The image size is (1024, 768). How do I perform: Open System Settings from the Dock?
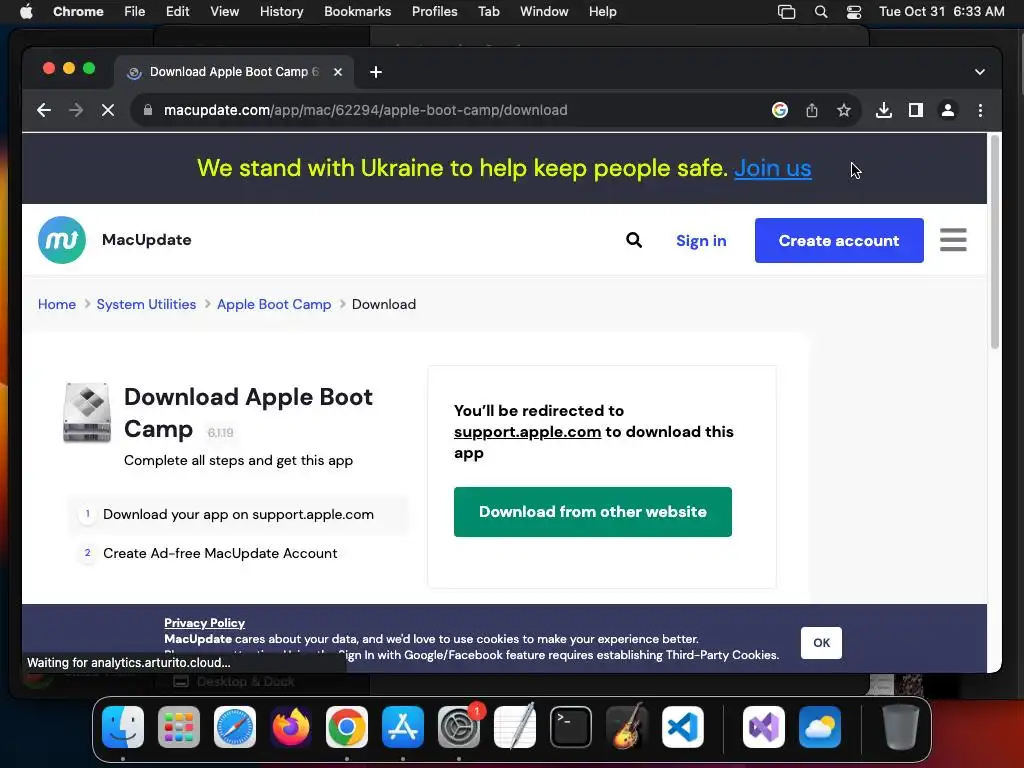coord(458,727)
